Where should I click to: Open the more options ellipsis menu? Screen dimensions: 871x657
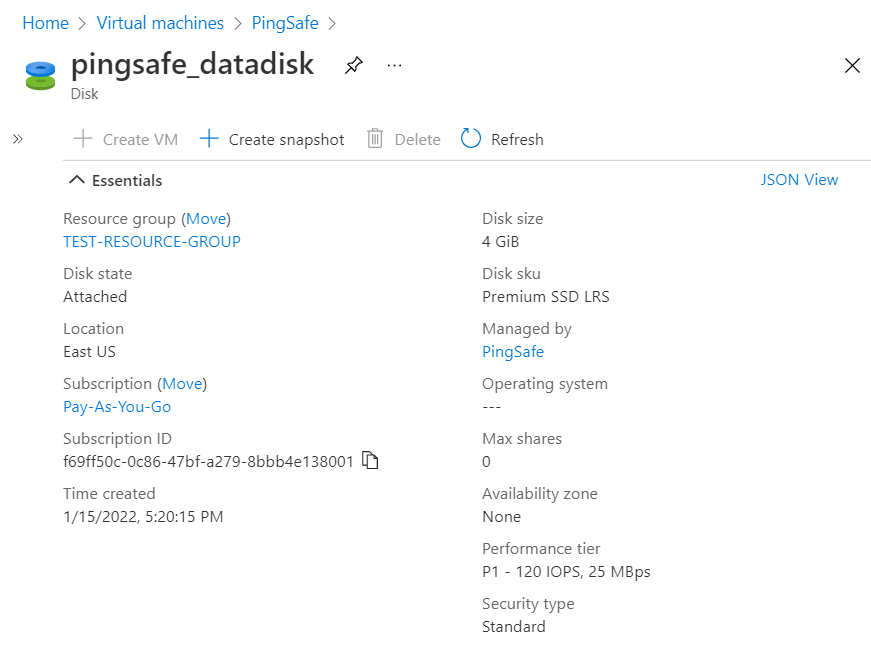394,66
